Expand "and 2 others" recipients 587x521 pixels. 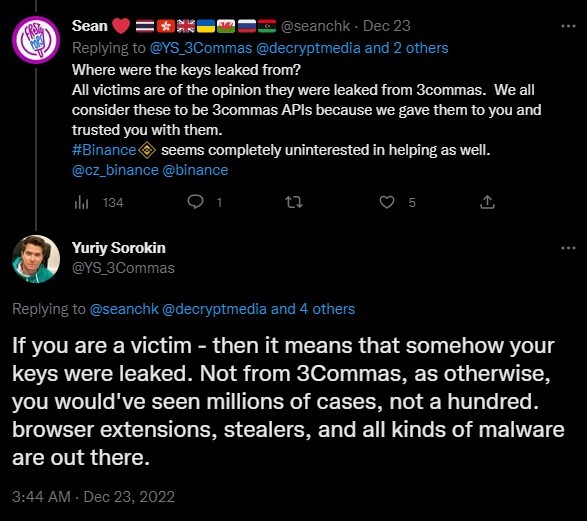point(406,48)
